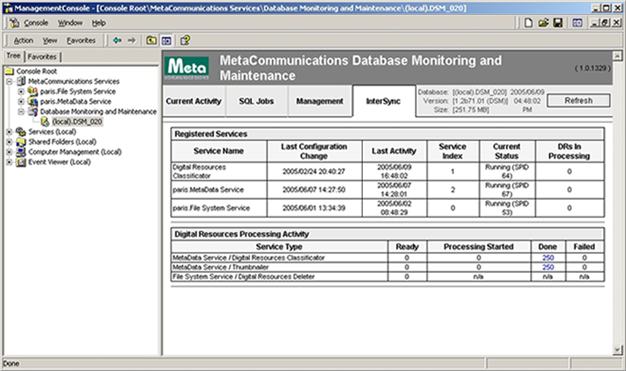Toggle the Show/Hide console tree icon

[166, 40]
